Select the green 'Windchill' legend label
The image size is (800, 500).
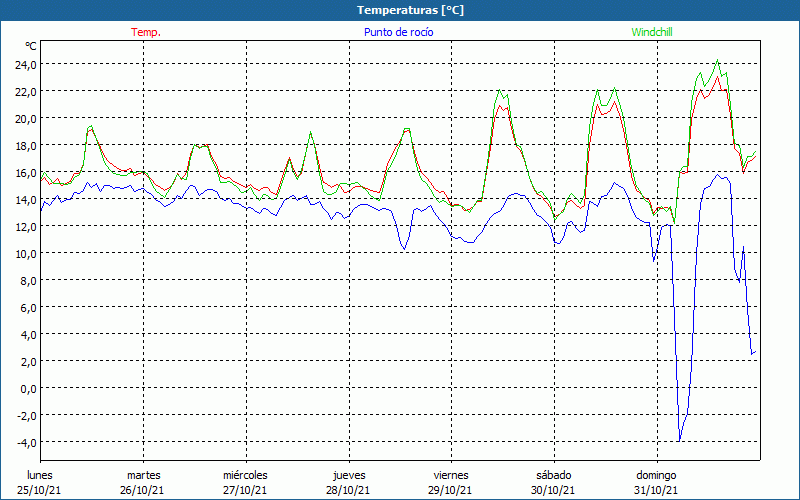click(652, 32)
